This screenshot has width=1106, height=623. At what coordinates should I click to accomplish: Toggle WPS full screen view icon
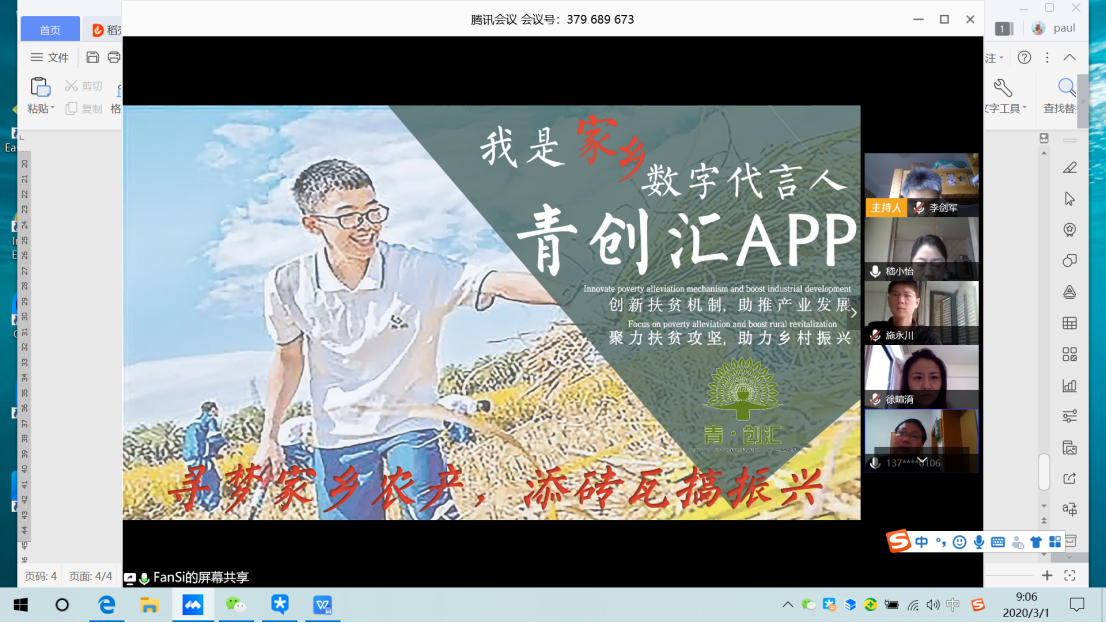[x=1070, y=576]
